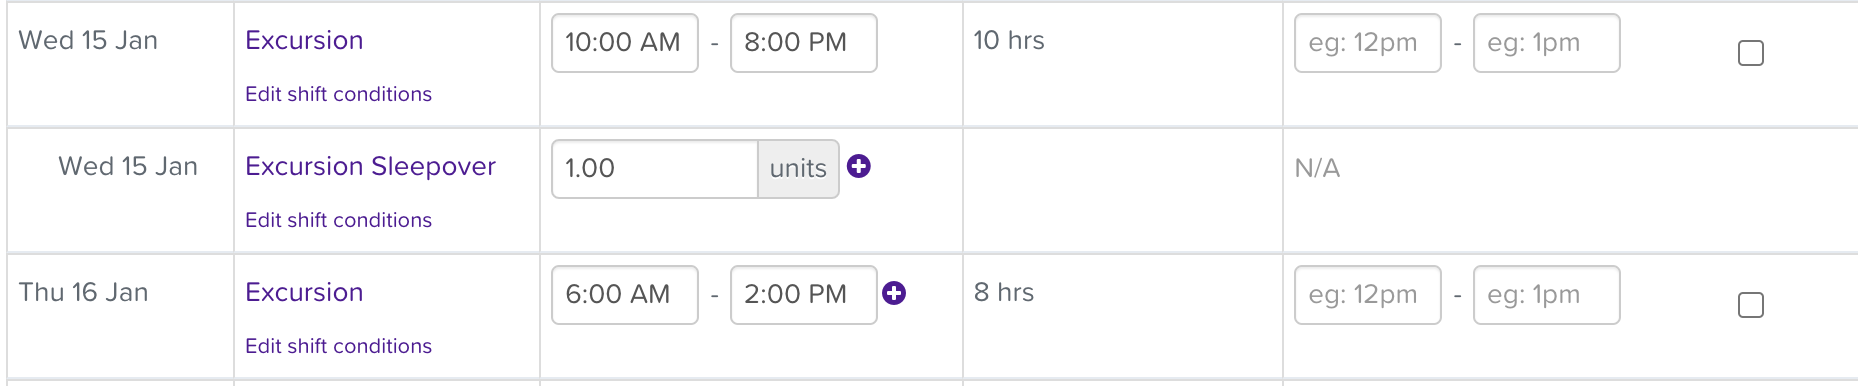Edit shift conditions for Excursion Sleepover
Viewport: 1858px width, 386px height.
[x=338, y=220]
